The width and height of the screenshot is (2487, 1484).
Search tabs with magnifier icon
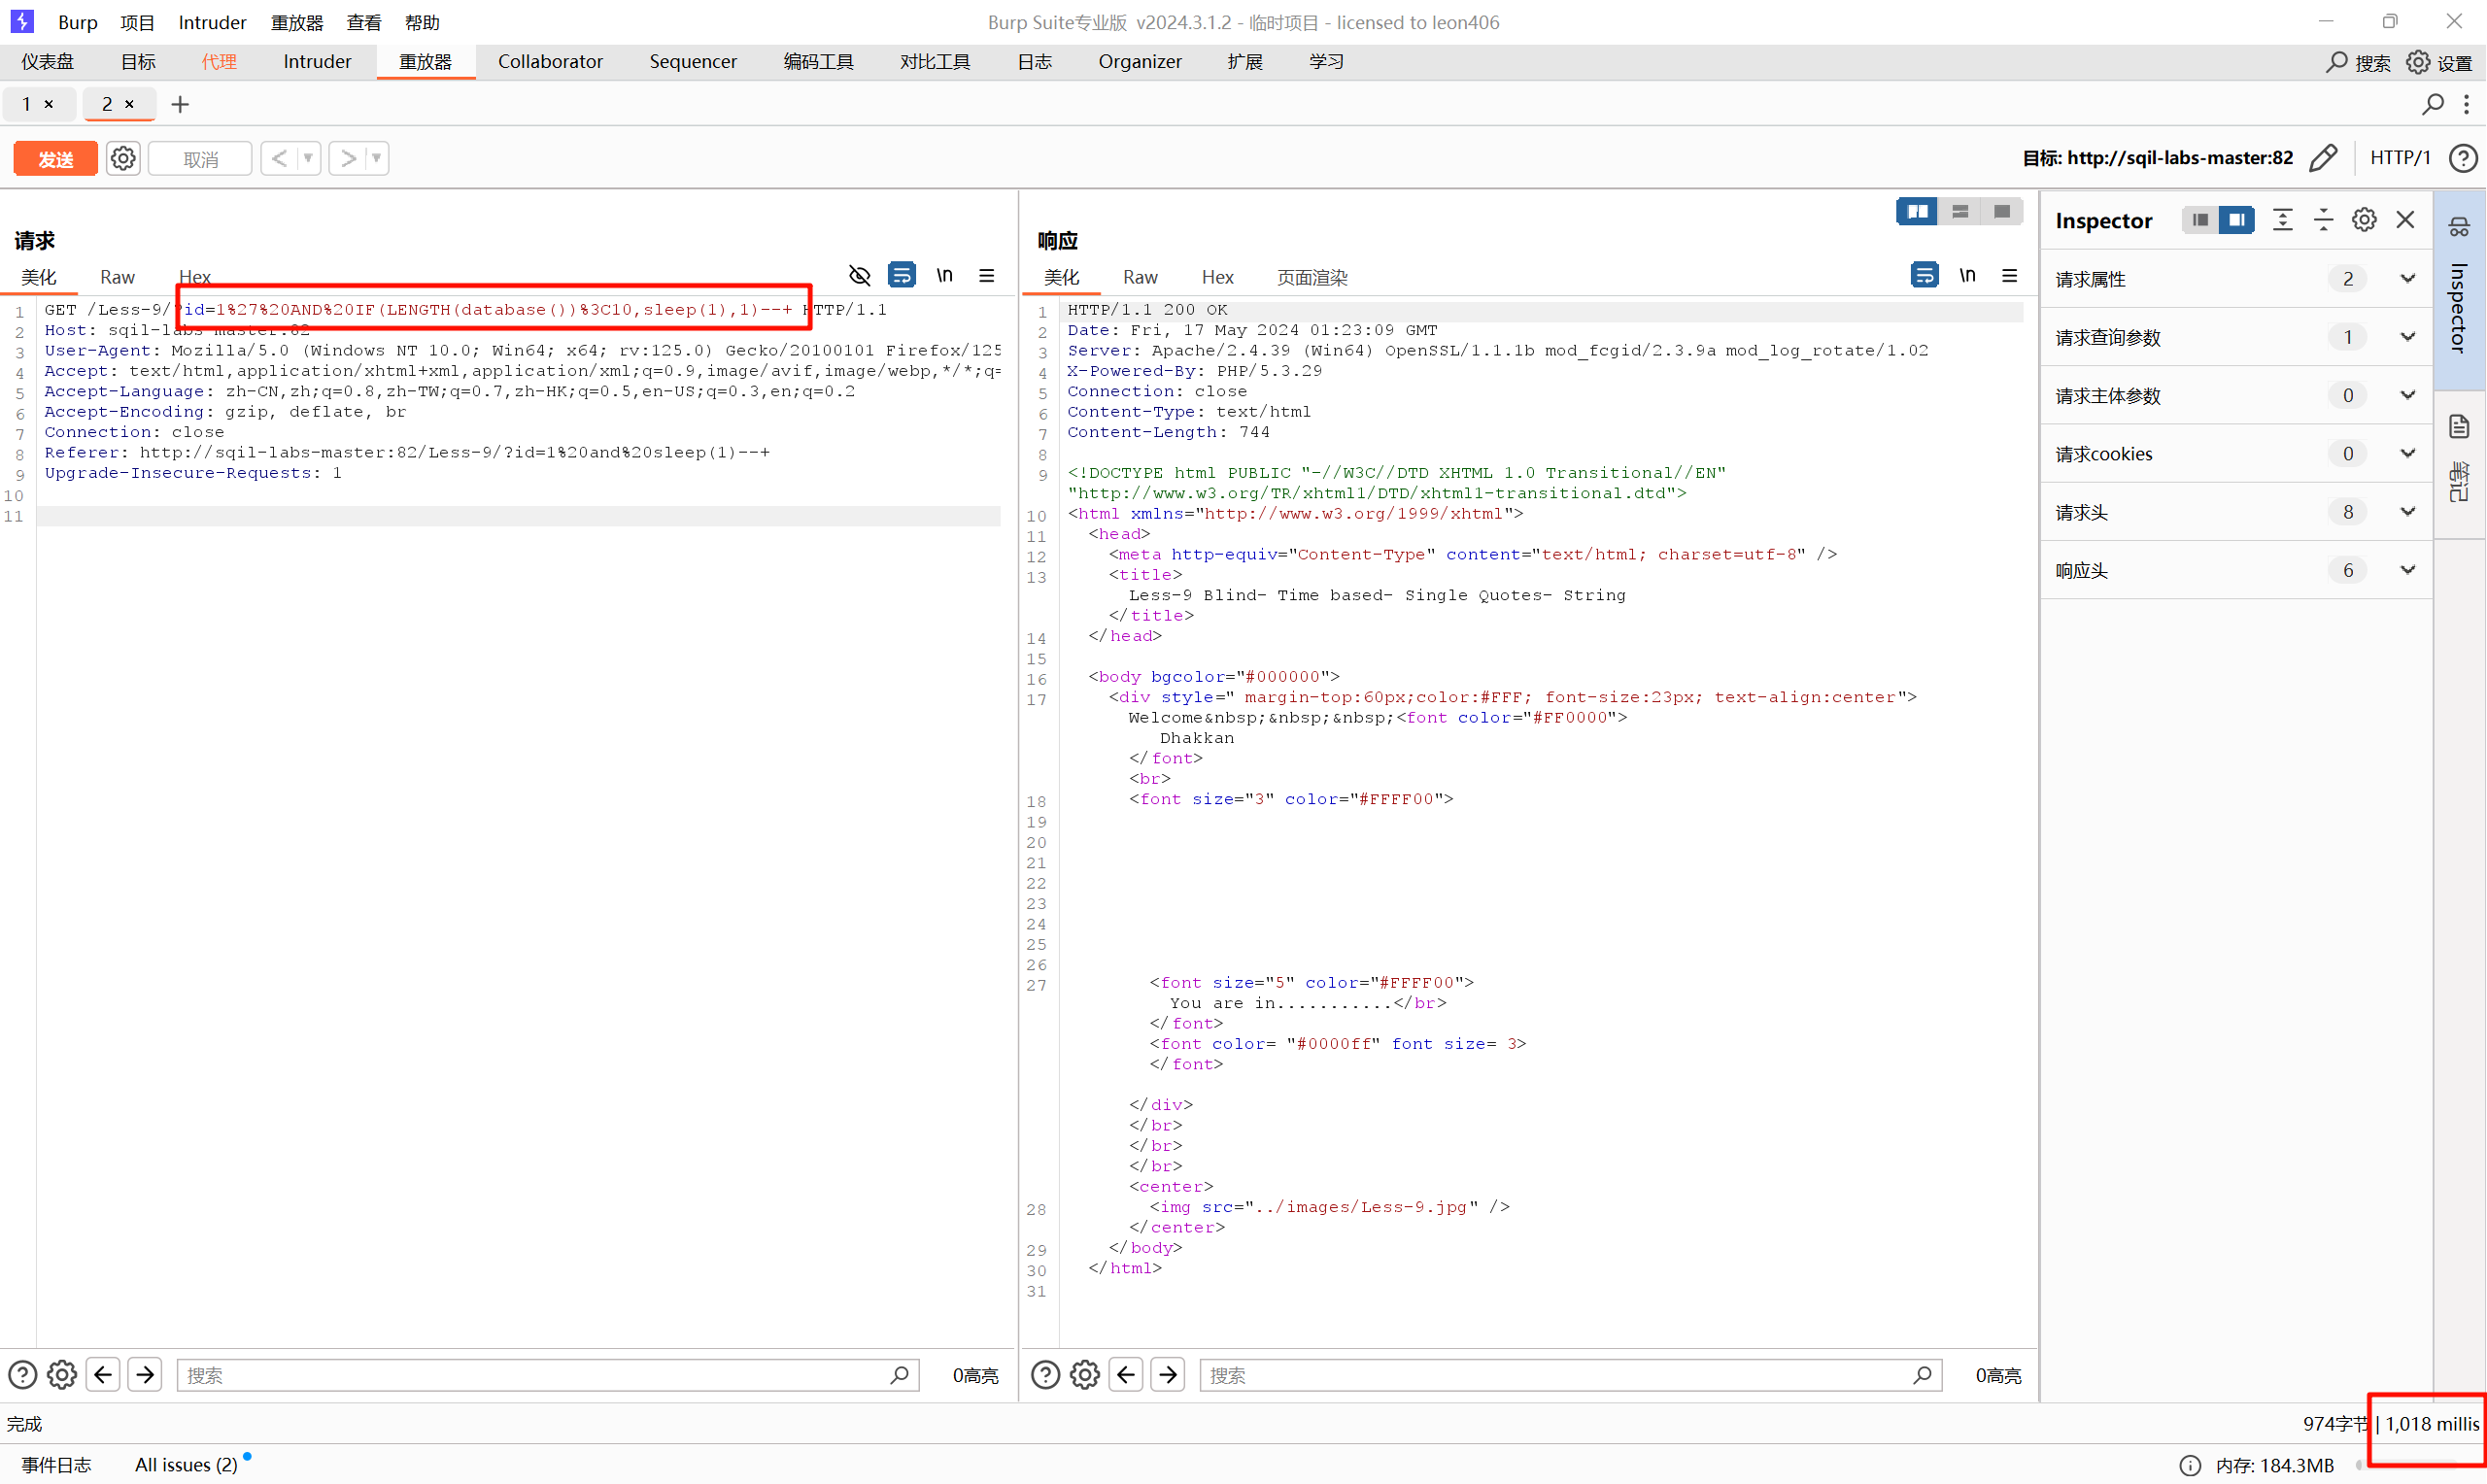(2433, 104)
